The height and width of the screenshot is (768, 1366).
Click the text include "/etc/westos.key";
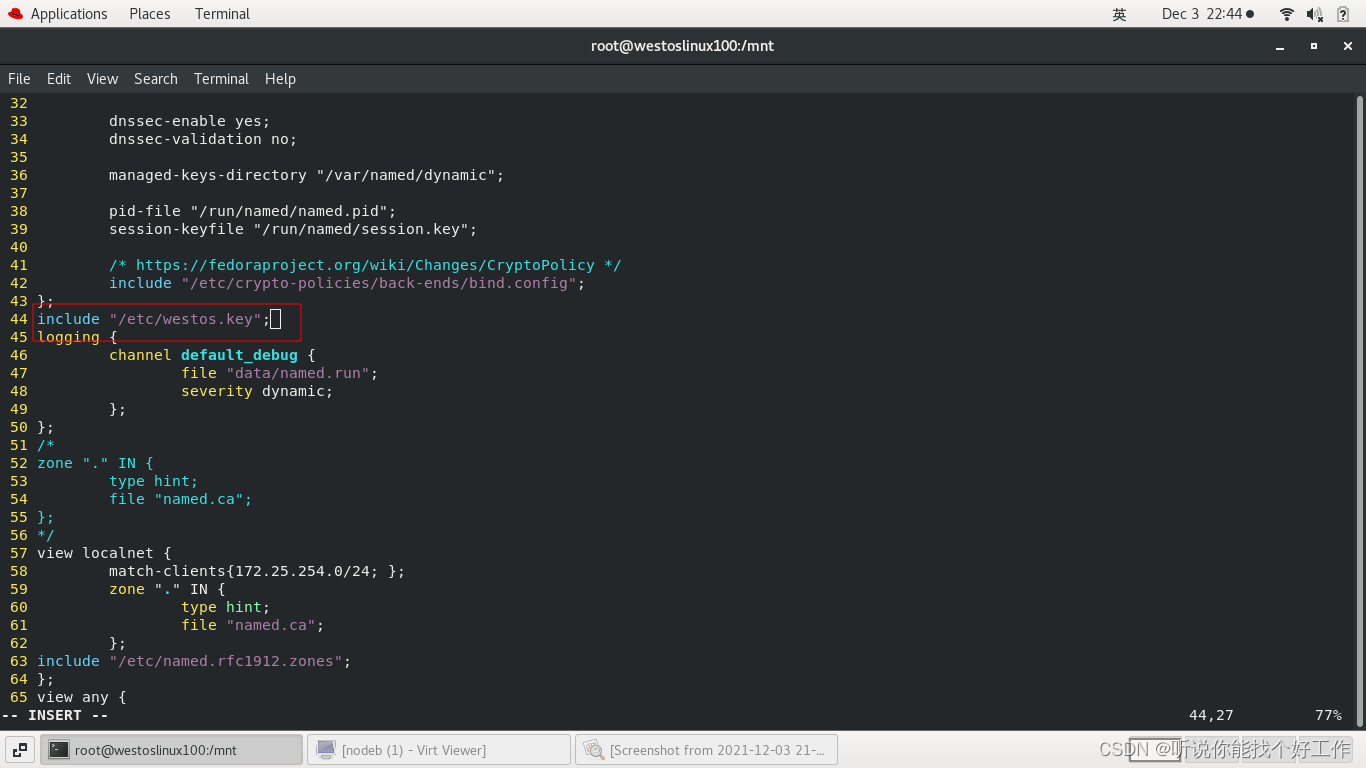[154, 319]
